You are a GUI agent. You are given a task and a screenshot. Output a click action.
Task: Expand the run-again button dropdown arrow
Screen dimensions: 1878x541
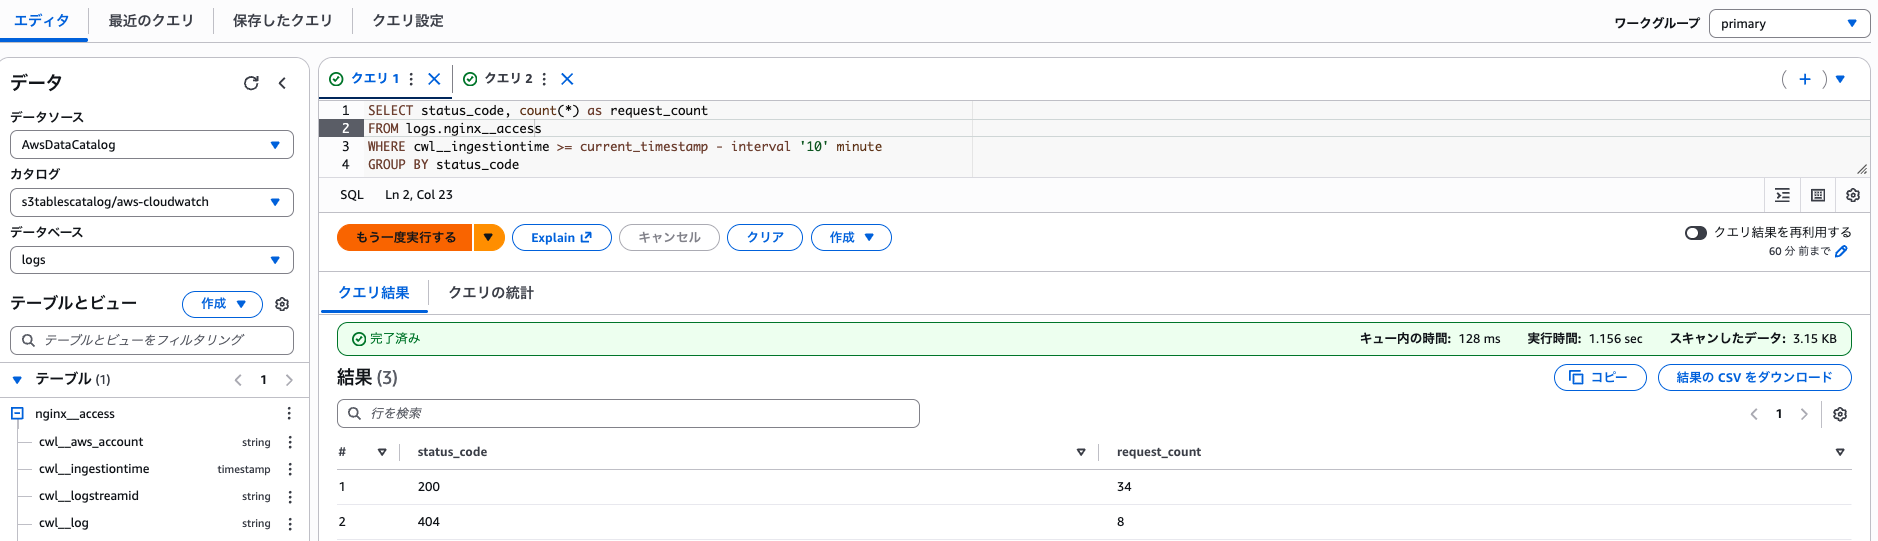(x=488, y=238)
